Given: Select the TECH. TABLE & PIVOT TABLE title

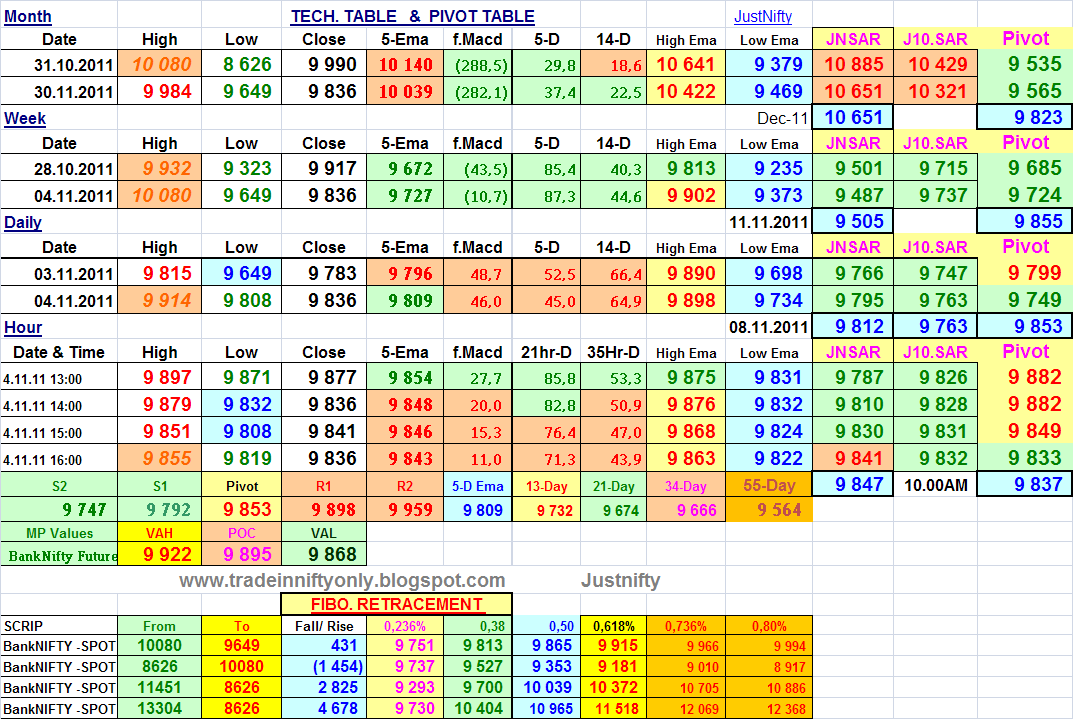Looking at the screenshot, I should 413,16.
